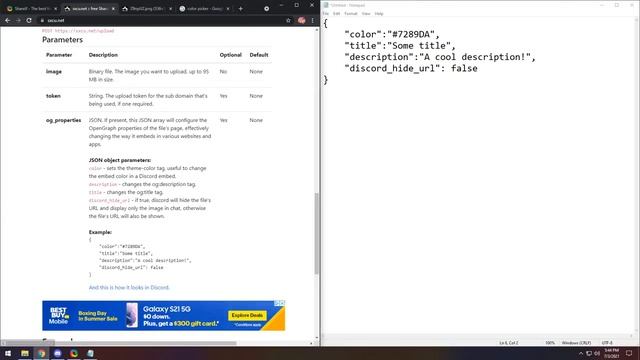Click the POST endpoint URL text
Viewport: 640px width, 360px height.
pyautogui.click(x=78, y=31)
